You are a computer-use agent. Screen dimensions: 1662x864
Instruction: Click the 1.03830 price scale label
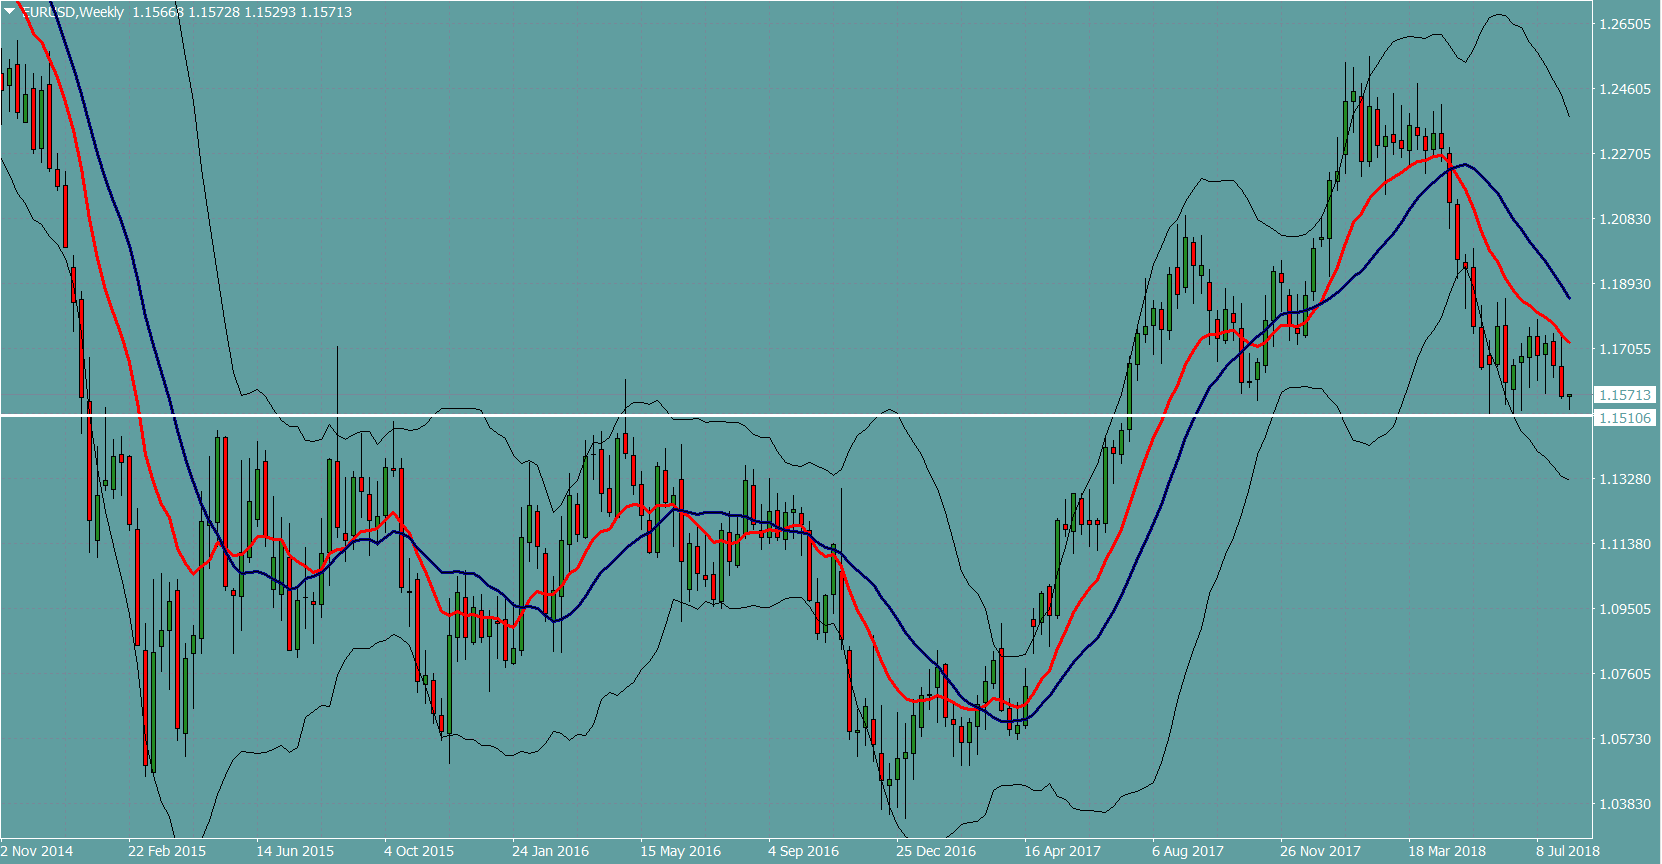tap(1625, 804)
